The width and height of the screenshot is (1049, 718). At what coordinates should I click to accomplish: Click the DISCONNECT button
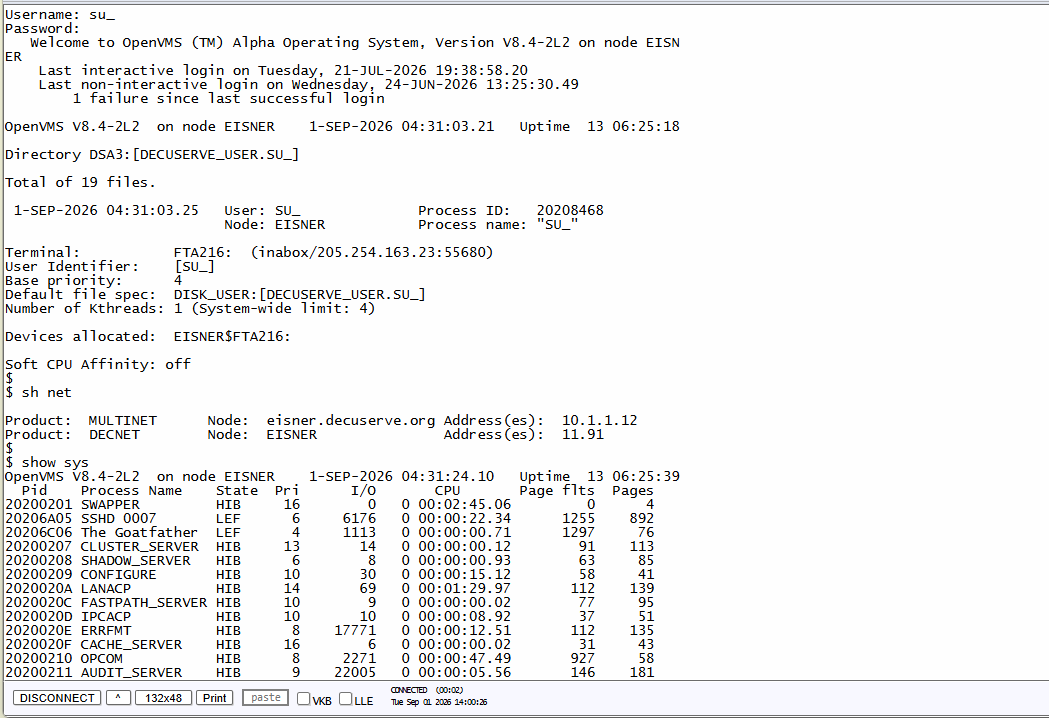pyautogui.click(x=57, y=698)
